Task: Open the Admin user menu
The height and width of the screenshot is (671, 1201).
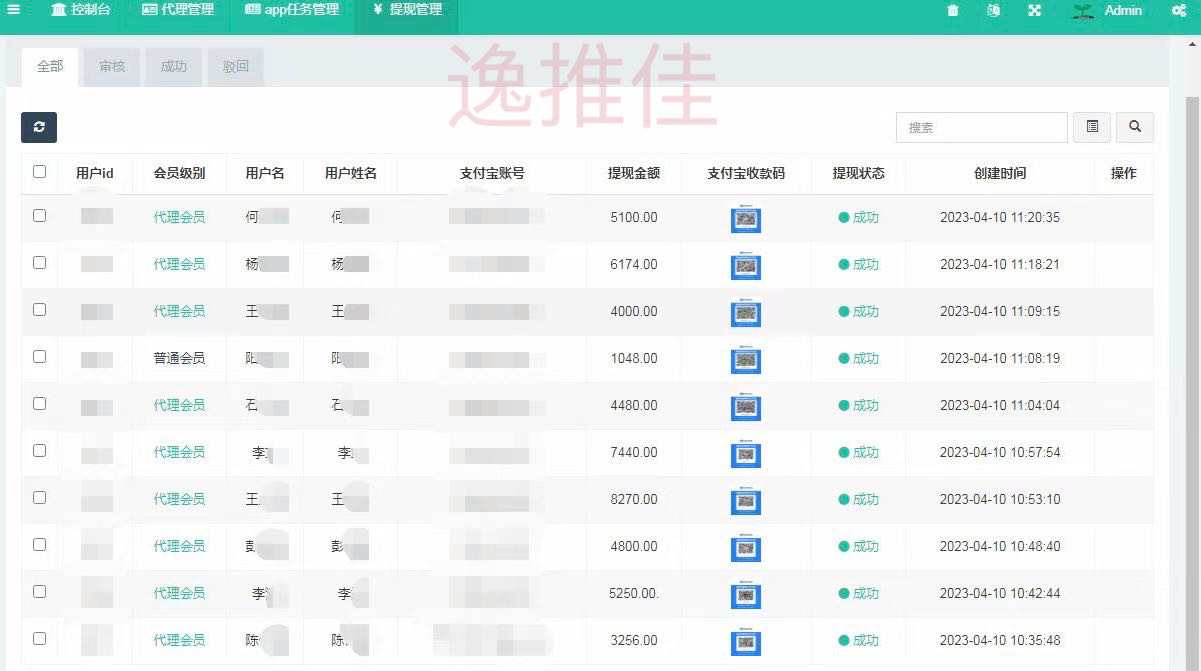Action: pos(1108,11)
